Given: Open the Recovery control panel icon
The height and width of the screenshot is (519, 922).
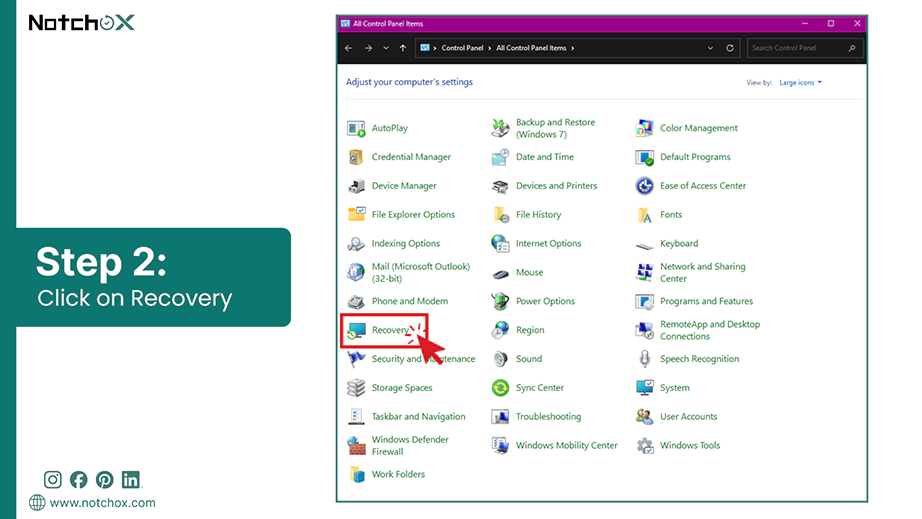Looking at the screenshot, I should (356, 330).
